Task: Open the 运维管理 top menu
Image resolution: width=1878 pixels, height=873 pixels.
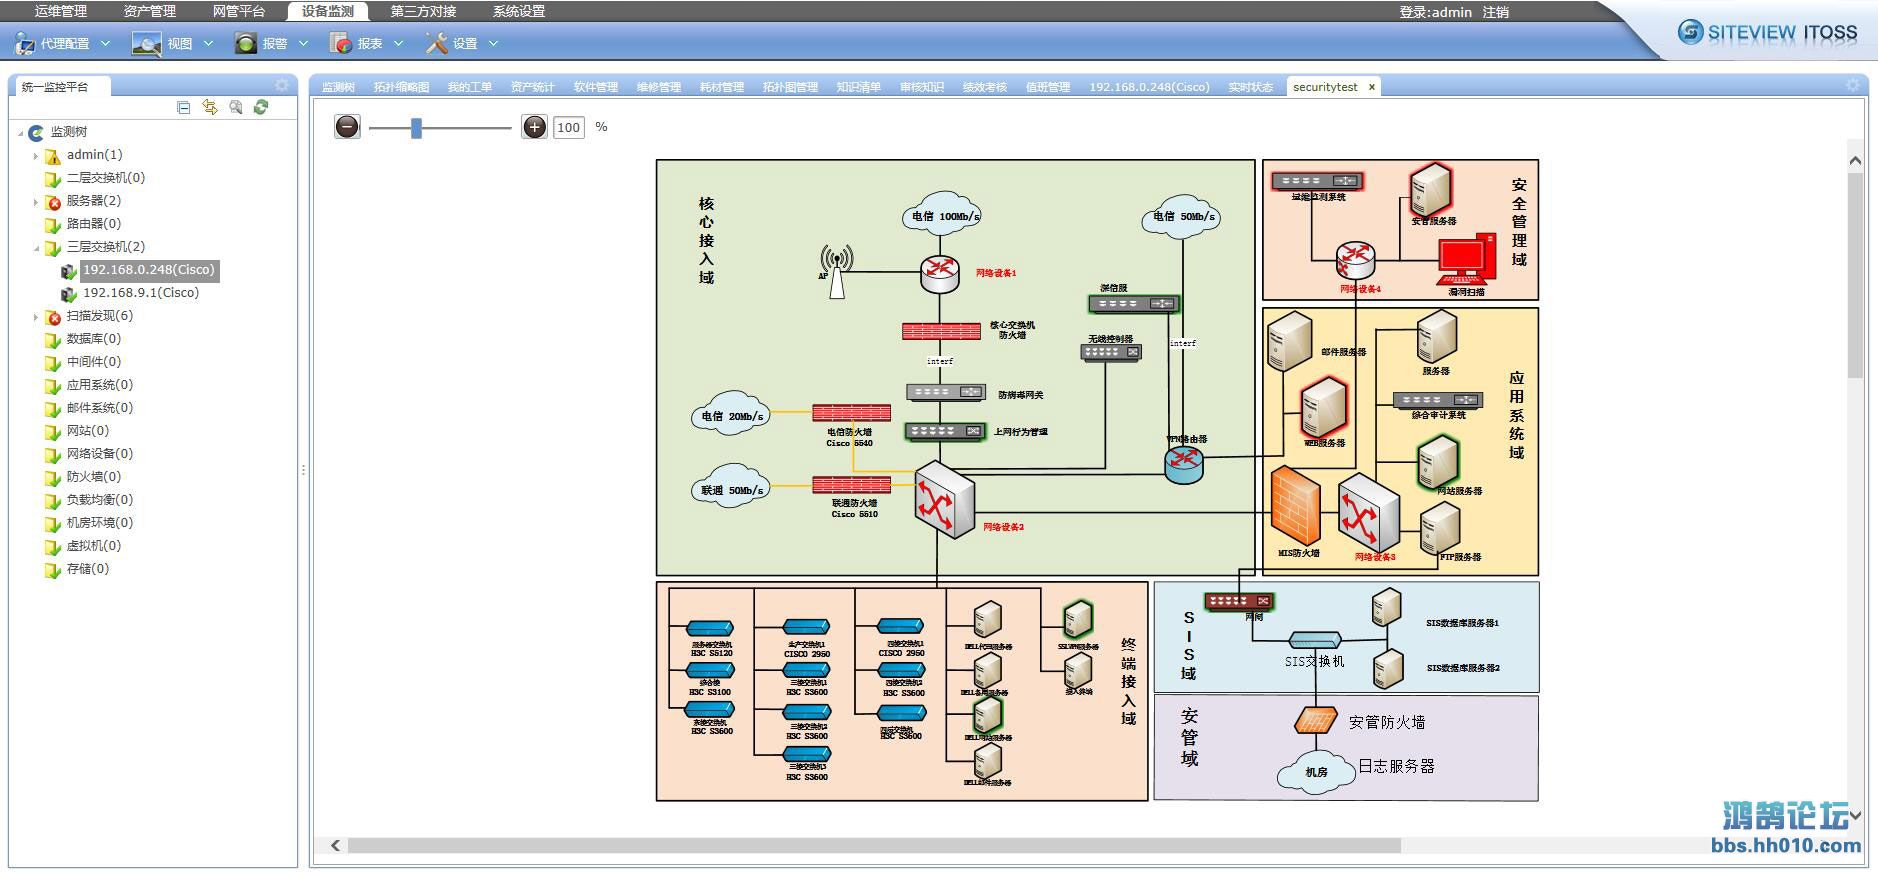Action: tap(61, 11)
